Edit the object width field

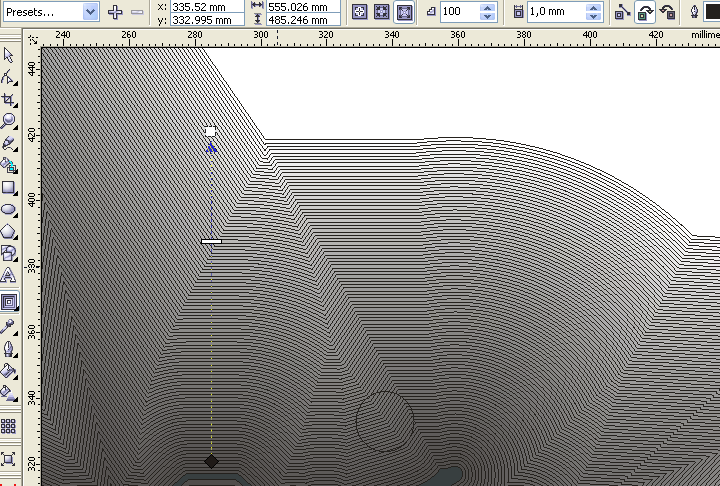304,7
